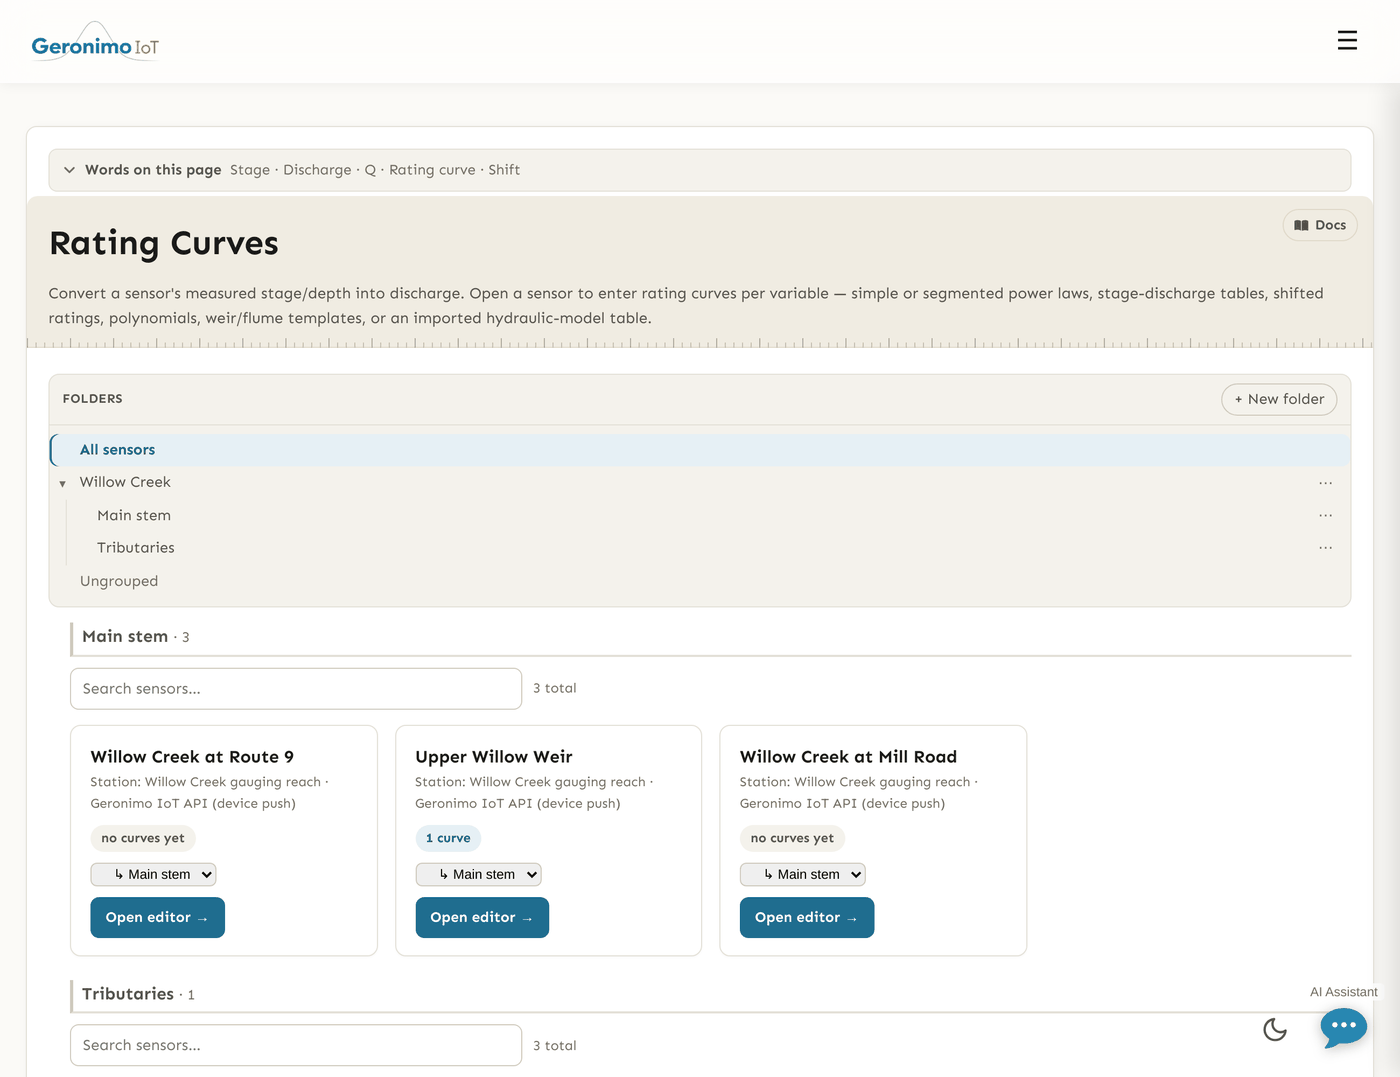Open folder dropdown on Willow Creek at Mill Road
This screenshot has height=1077, width=1400.
tap(803, 874)
